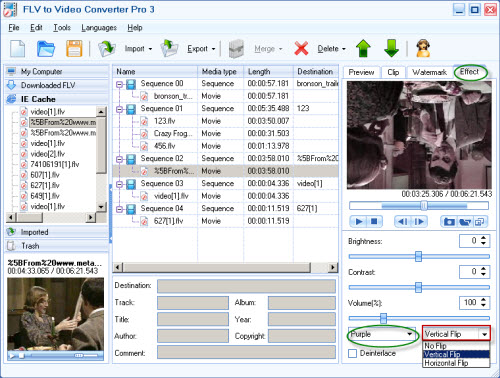Click the Destination input field
This screenshot has width=500, height=378.
[x=246, y=286]
